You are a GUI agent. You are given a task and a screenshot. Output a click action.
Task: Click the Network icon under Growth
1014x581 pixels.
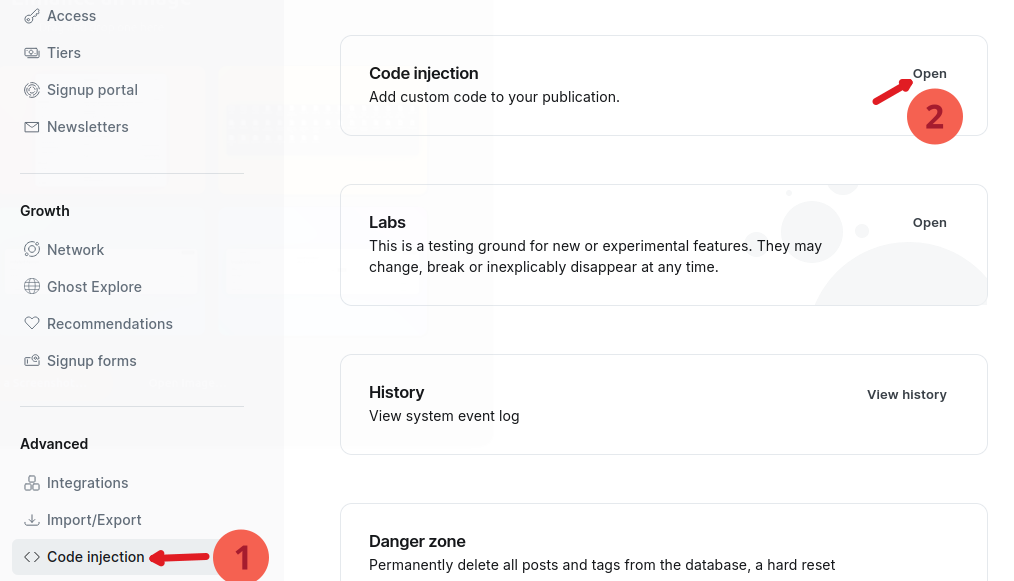32,250
